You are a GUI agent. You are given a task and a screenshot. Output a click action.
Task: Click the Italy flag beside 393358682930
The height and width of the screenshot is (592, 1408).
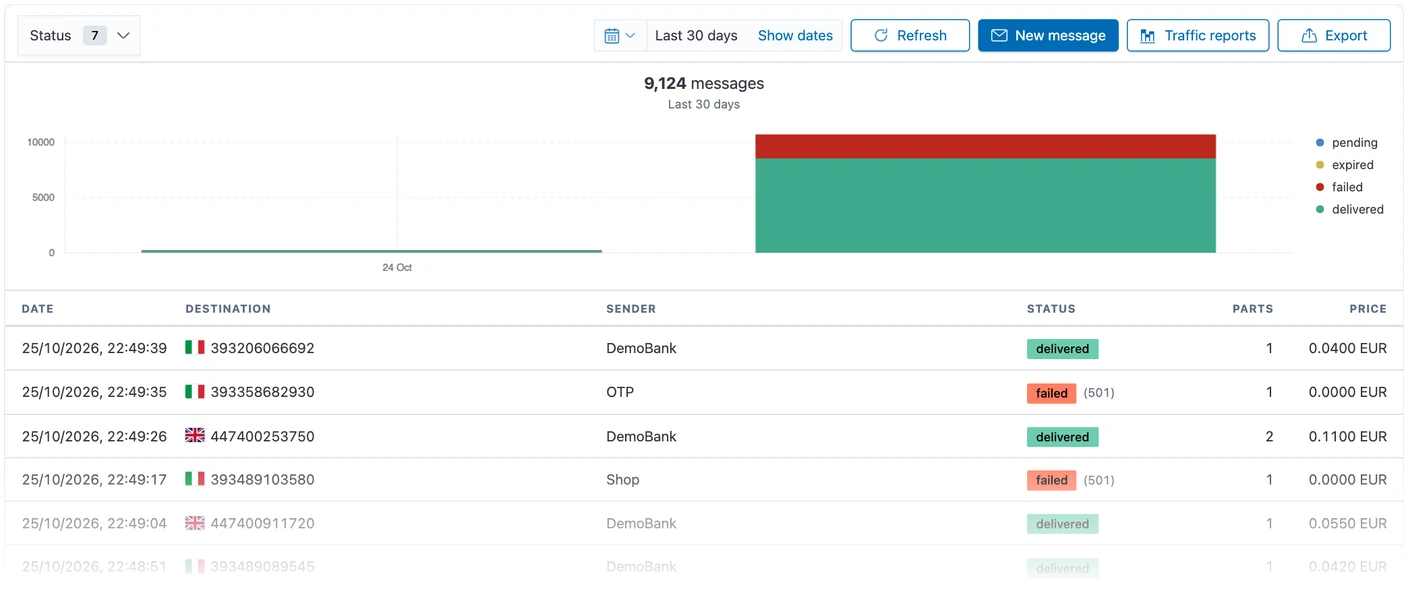(x=195, y=392)
